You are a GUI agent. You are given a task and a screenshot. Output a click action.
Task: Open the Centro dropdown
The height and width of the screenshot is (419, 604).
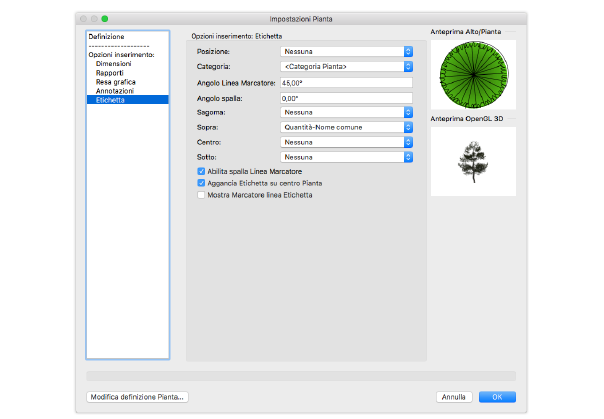pos(346,142)
